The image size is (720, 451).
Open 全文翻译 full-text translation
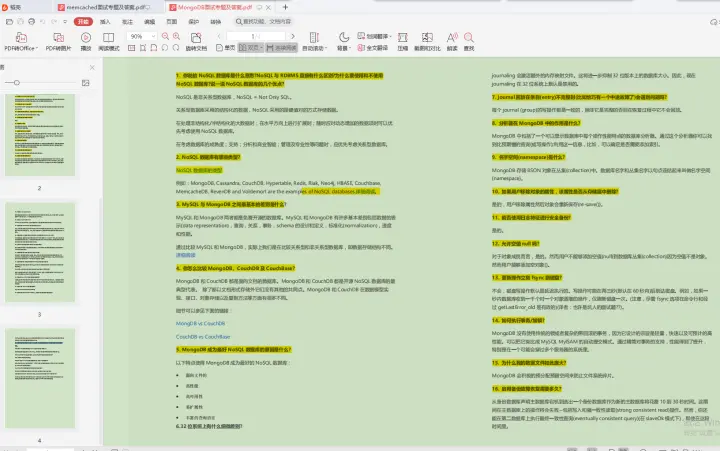pos(373,48)
